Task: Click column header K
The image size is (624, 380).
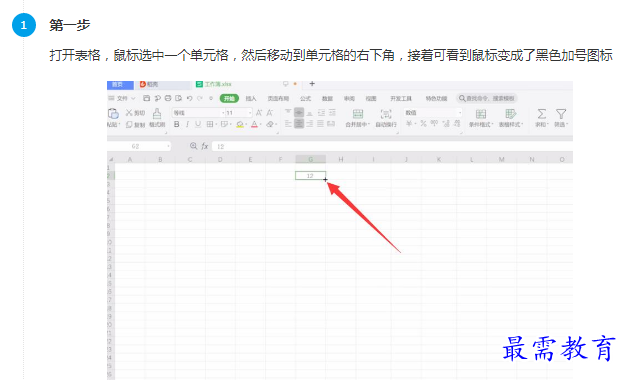Action: click(439, 159)
